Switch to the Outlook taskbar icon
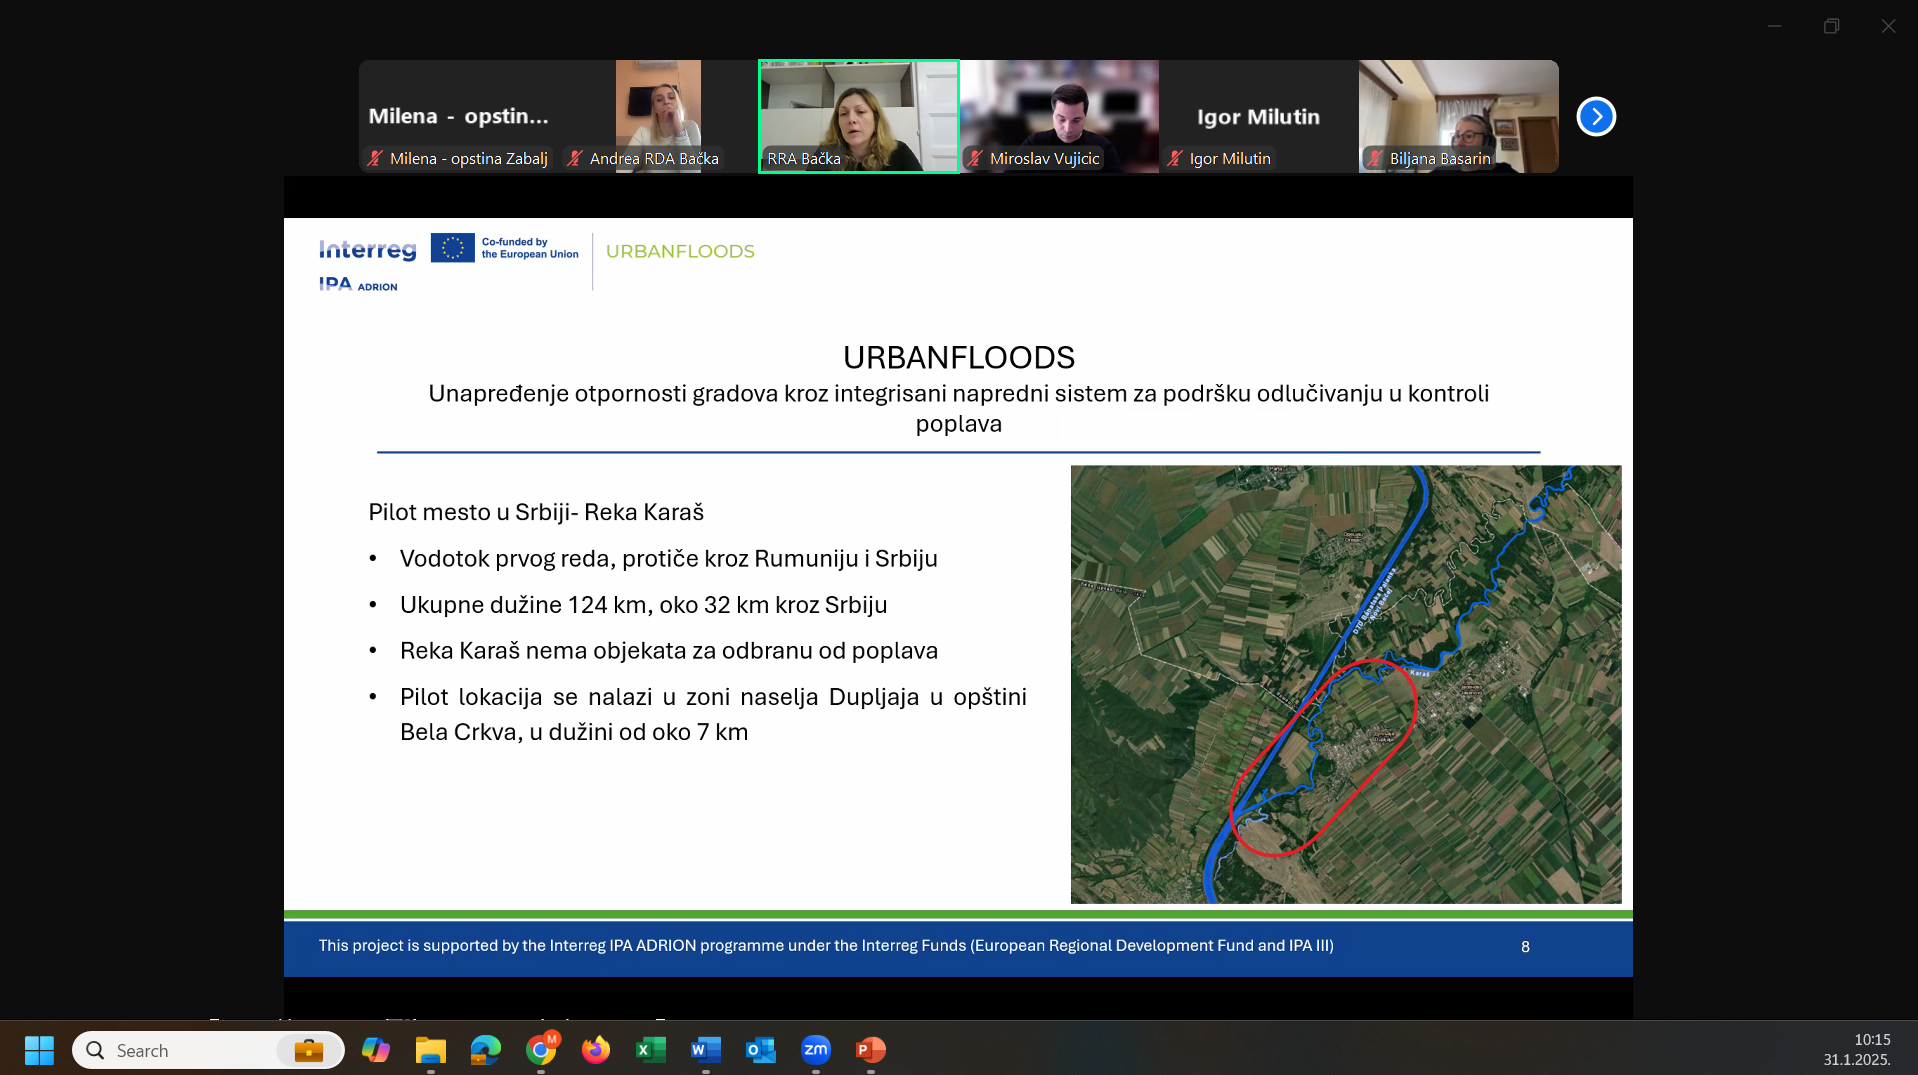 [760, 1049]
